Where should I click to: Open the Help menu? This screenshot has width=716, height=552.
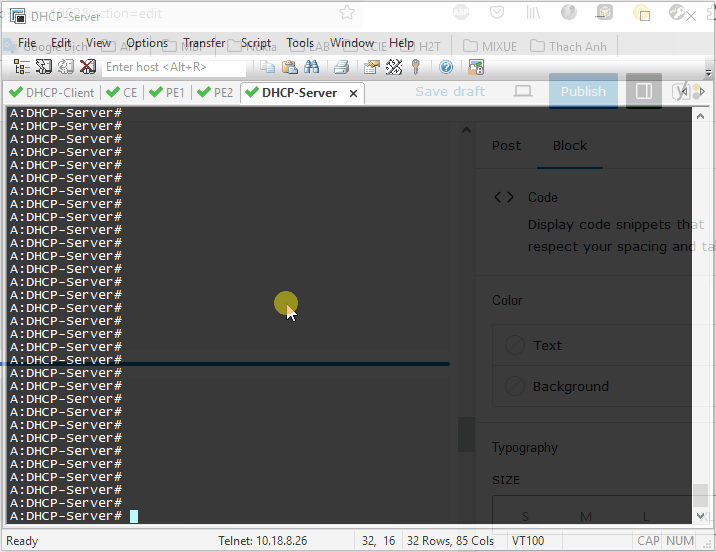[401, 43]
